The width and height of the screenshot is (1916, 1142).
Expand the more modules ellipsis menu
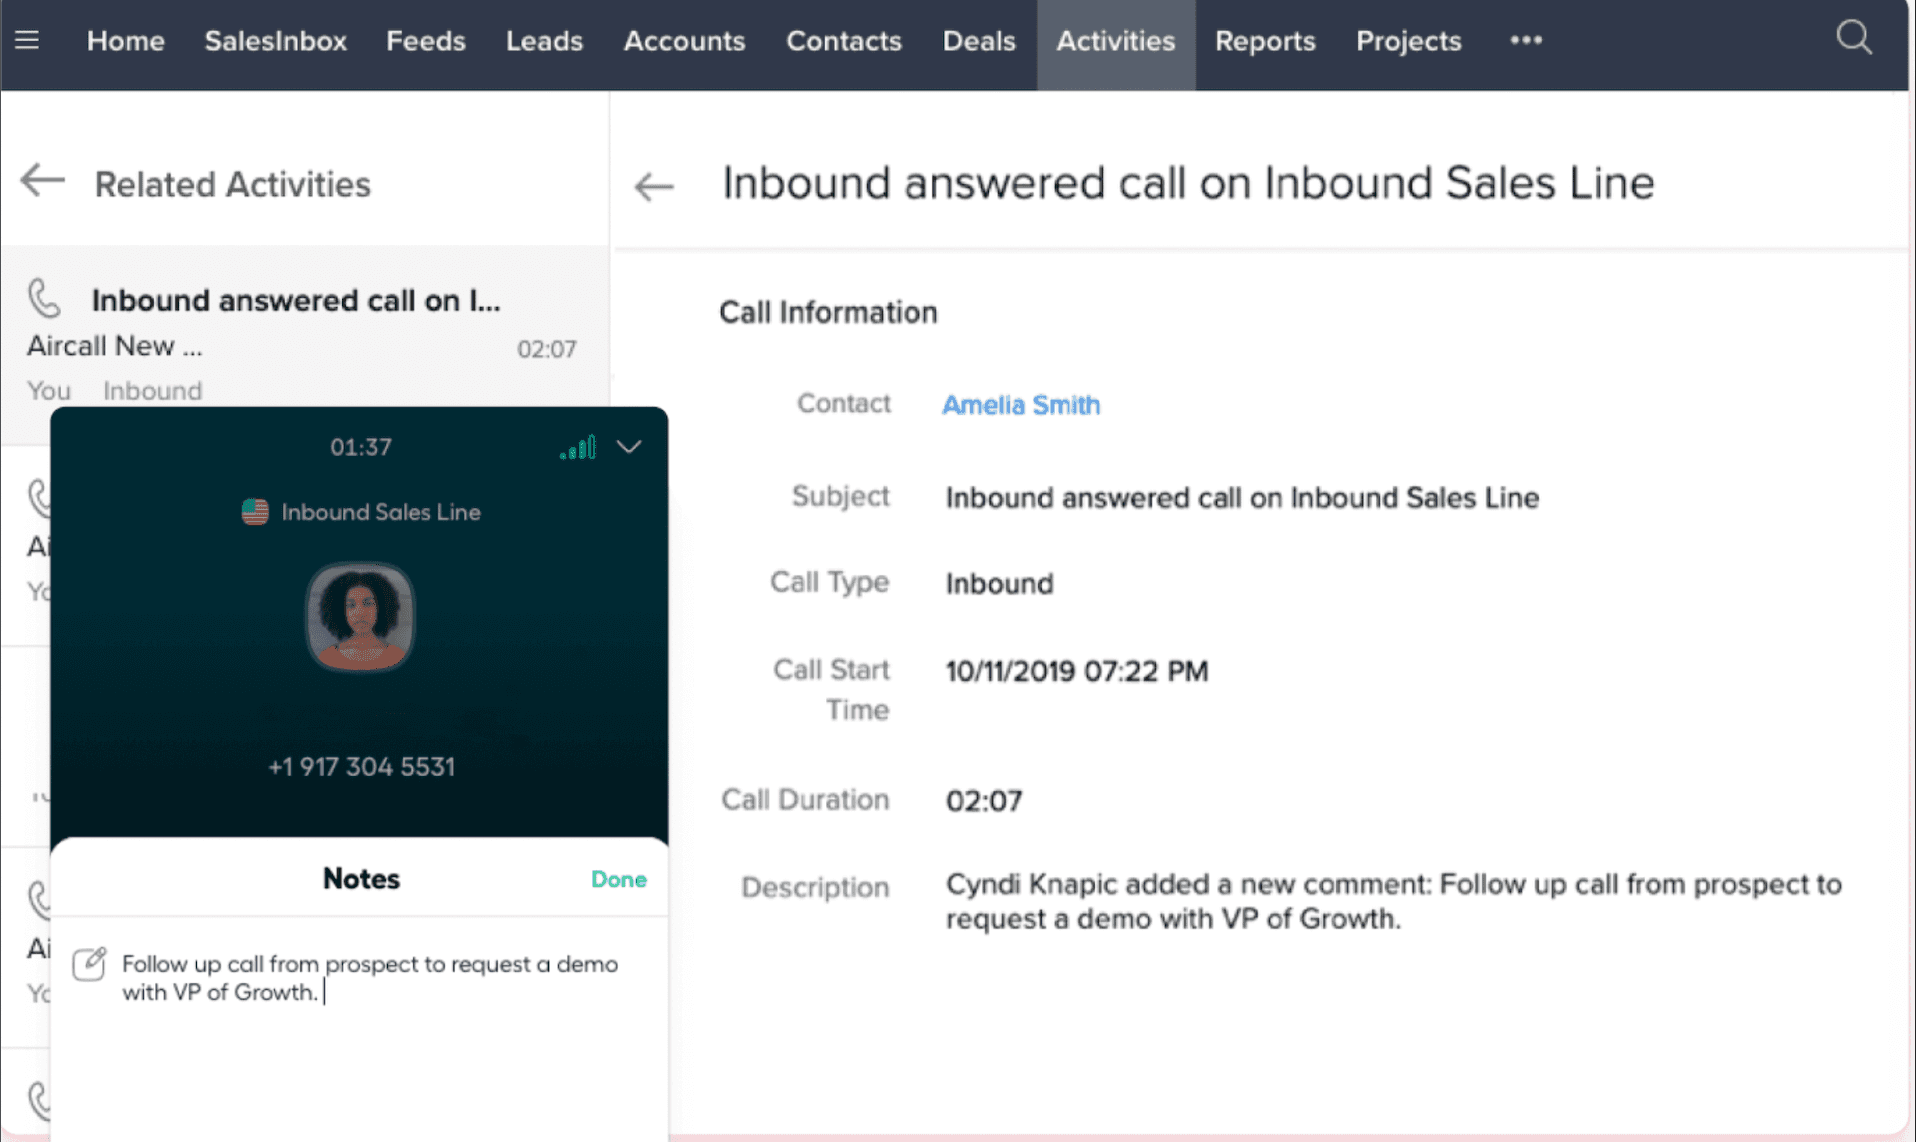pyautogui.click(x=1525, y=41)
